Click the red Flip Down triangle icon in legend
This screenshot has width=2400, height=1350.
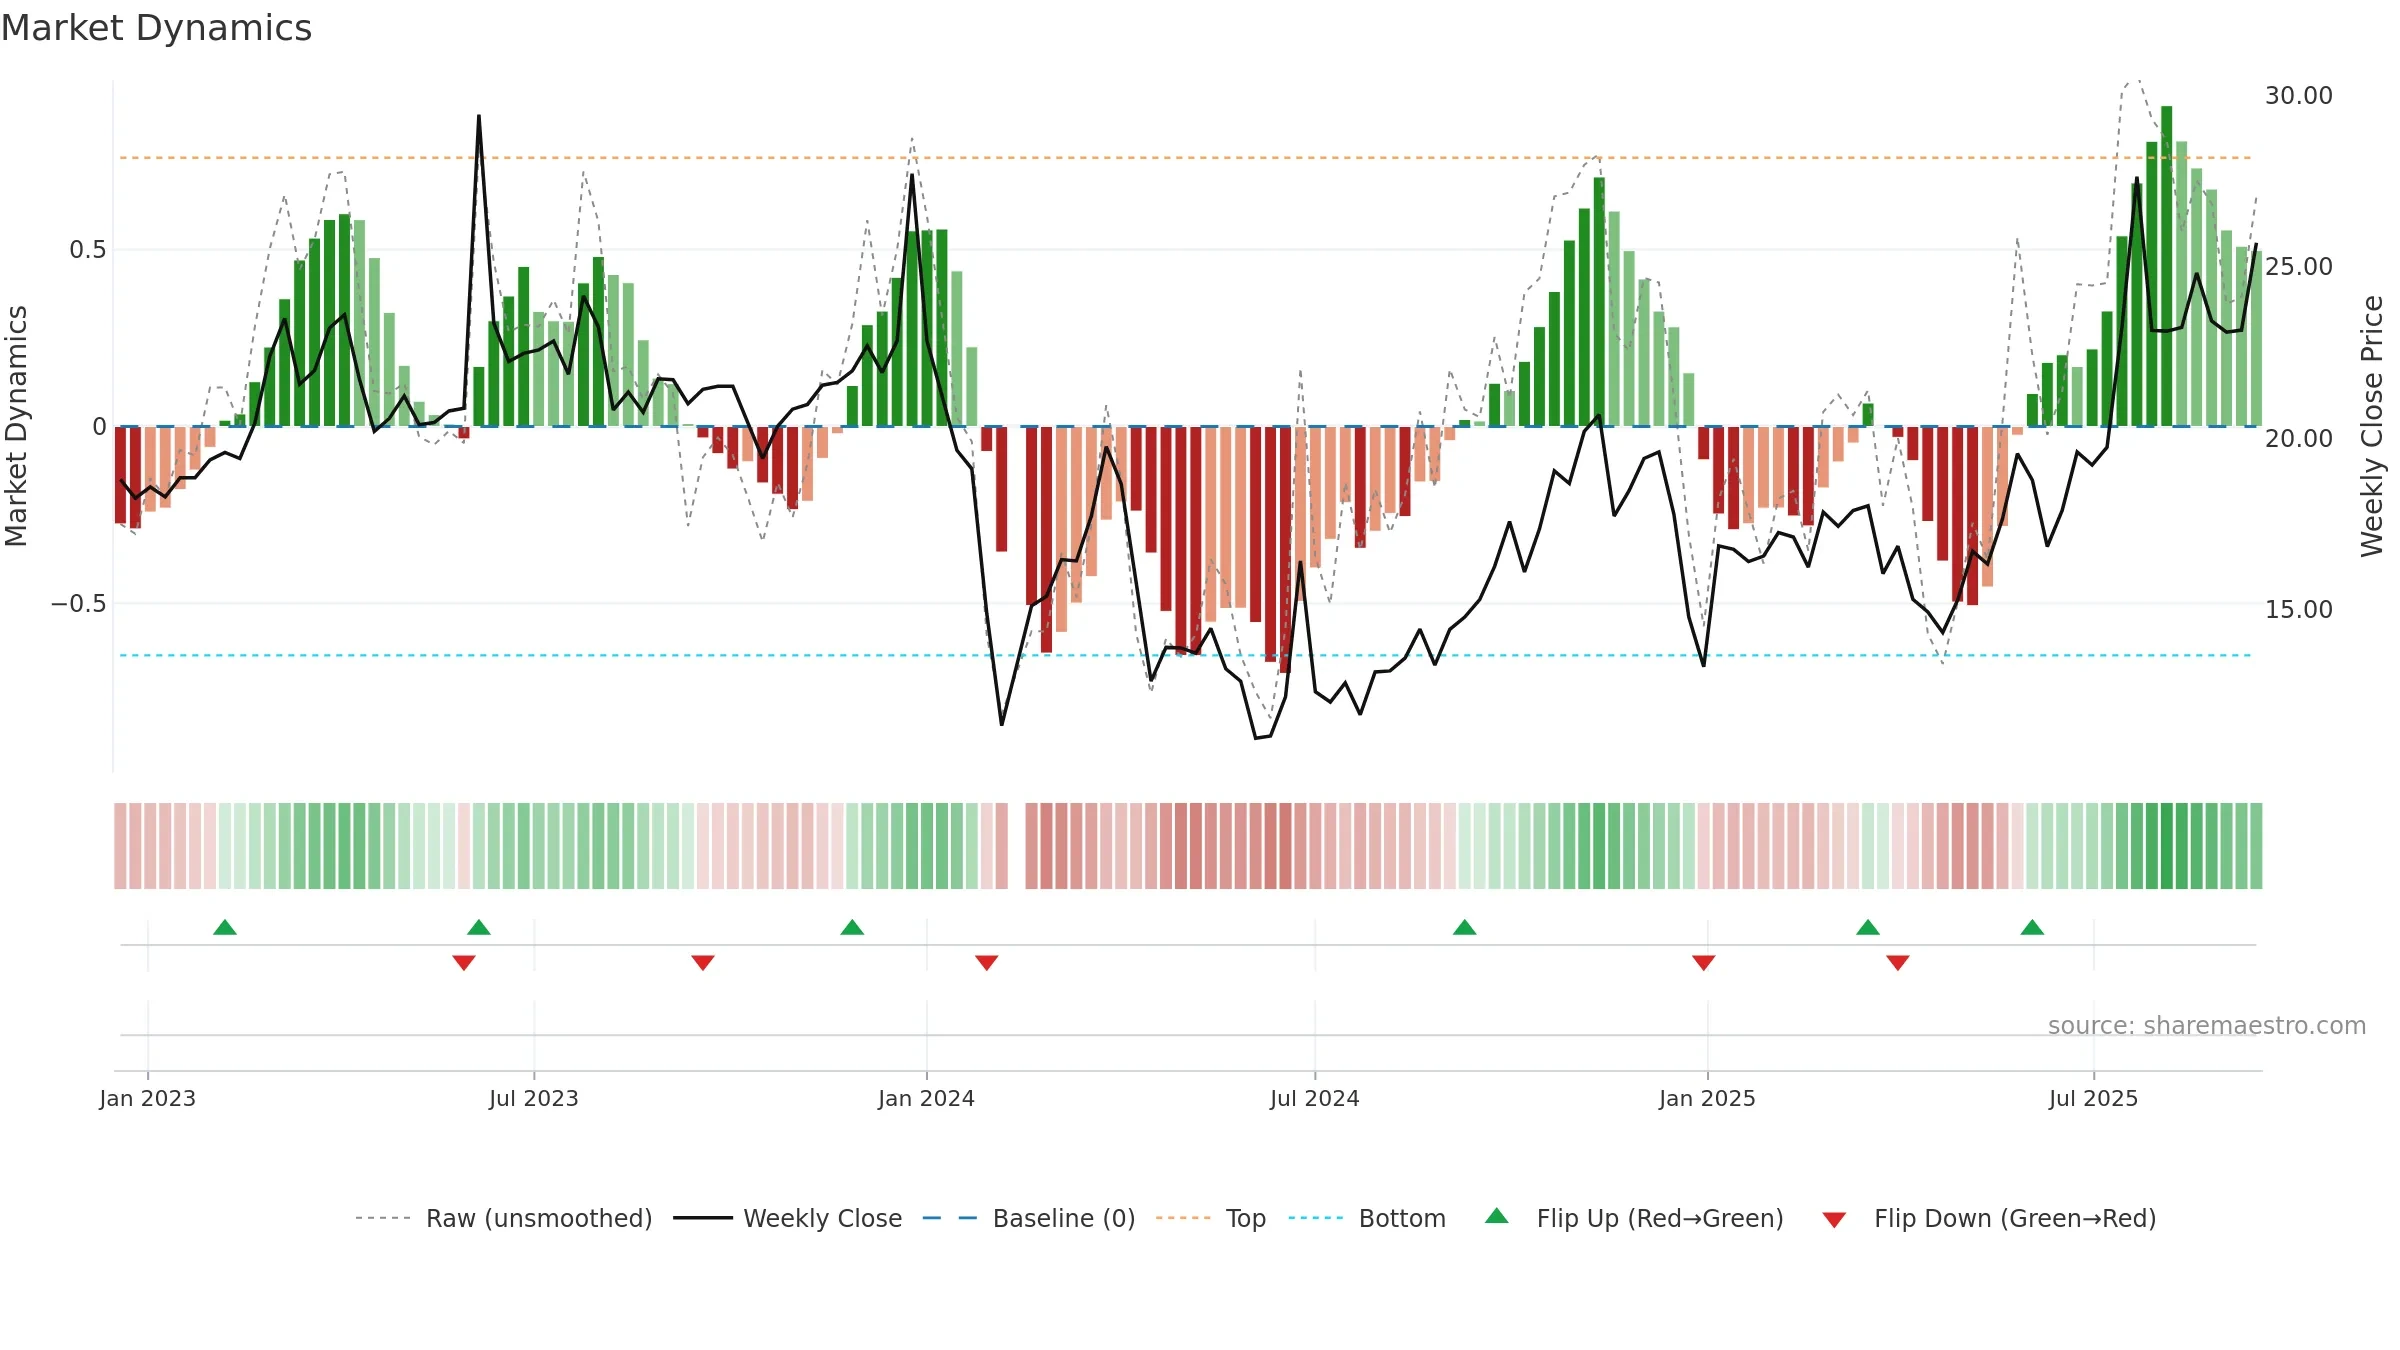[x=1834, y=1220]
